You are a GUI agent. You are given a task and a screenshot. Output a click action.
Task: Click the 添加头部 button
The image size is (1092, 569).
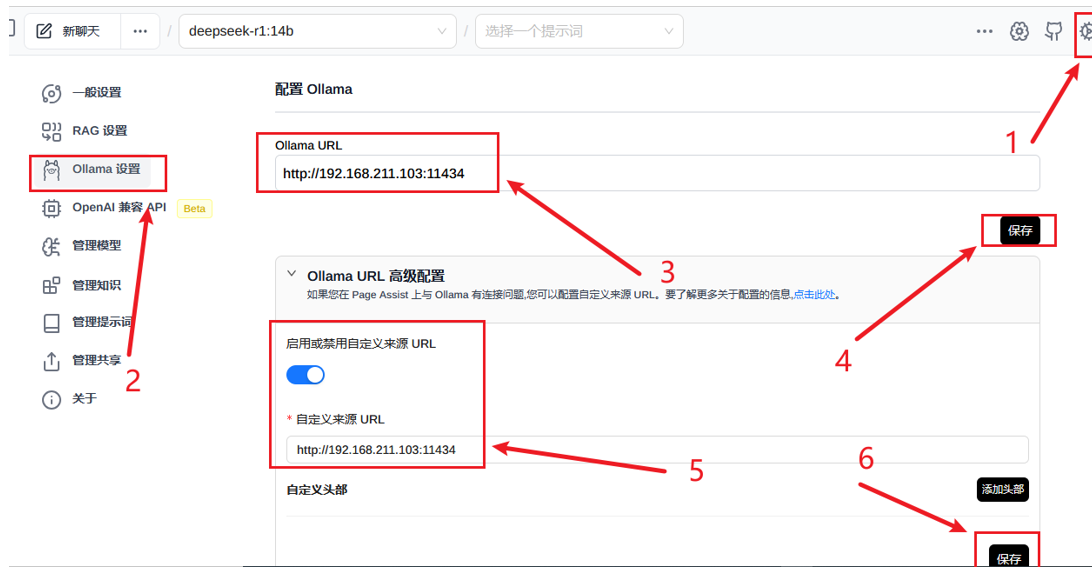point(1002,490)
